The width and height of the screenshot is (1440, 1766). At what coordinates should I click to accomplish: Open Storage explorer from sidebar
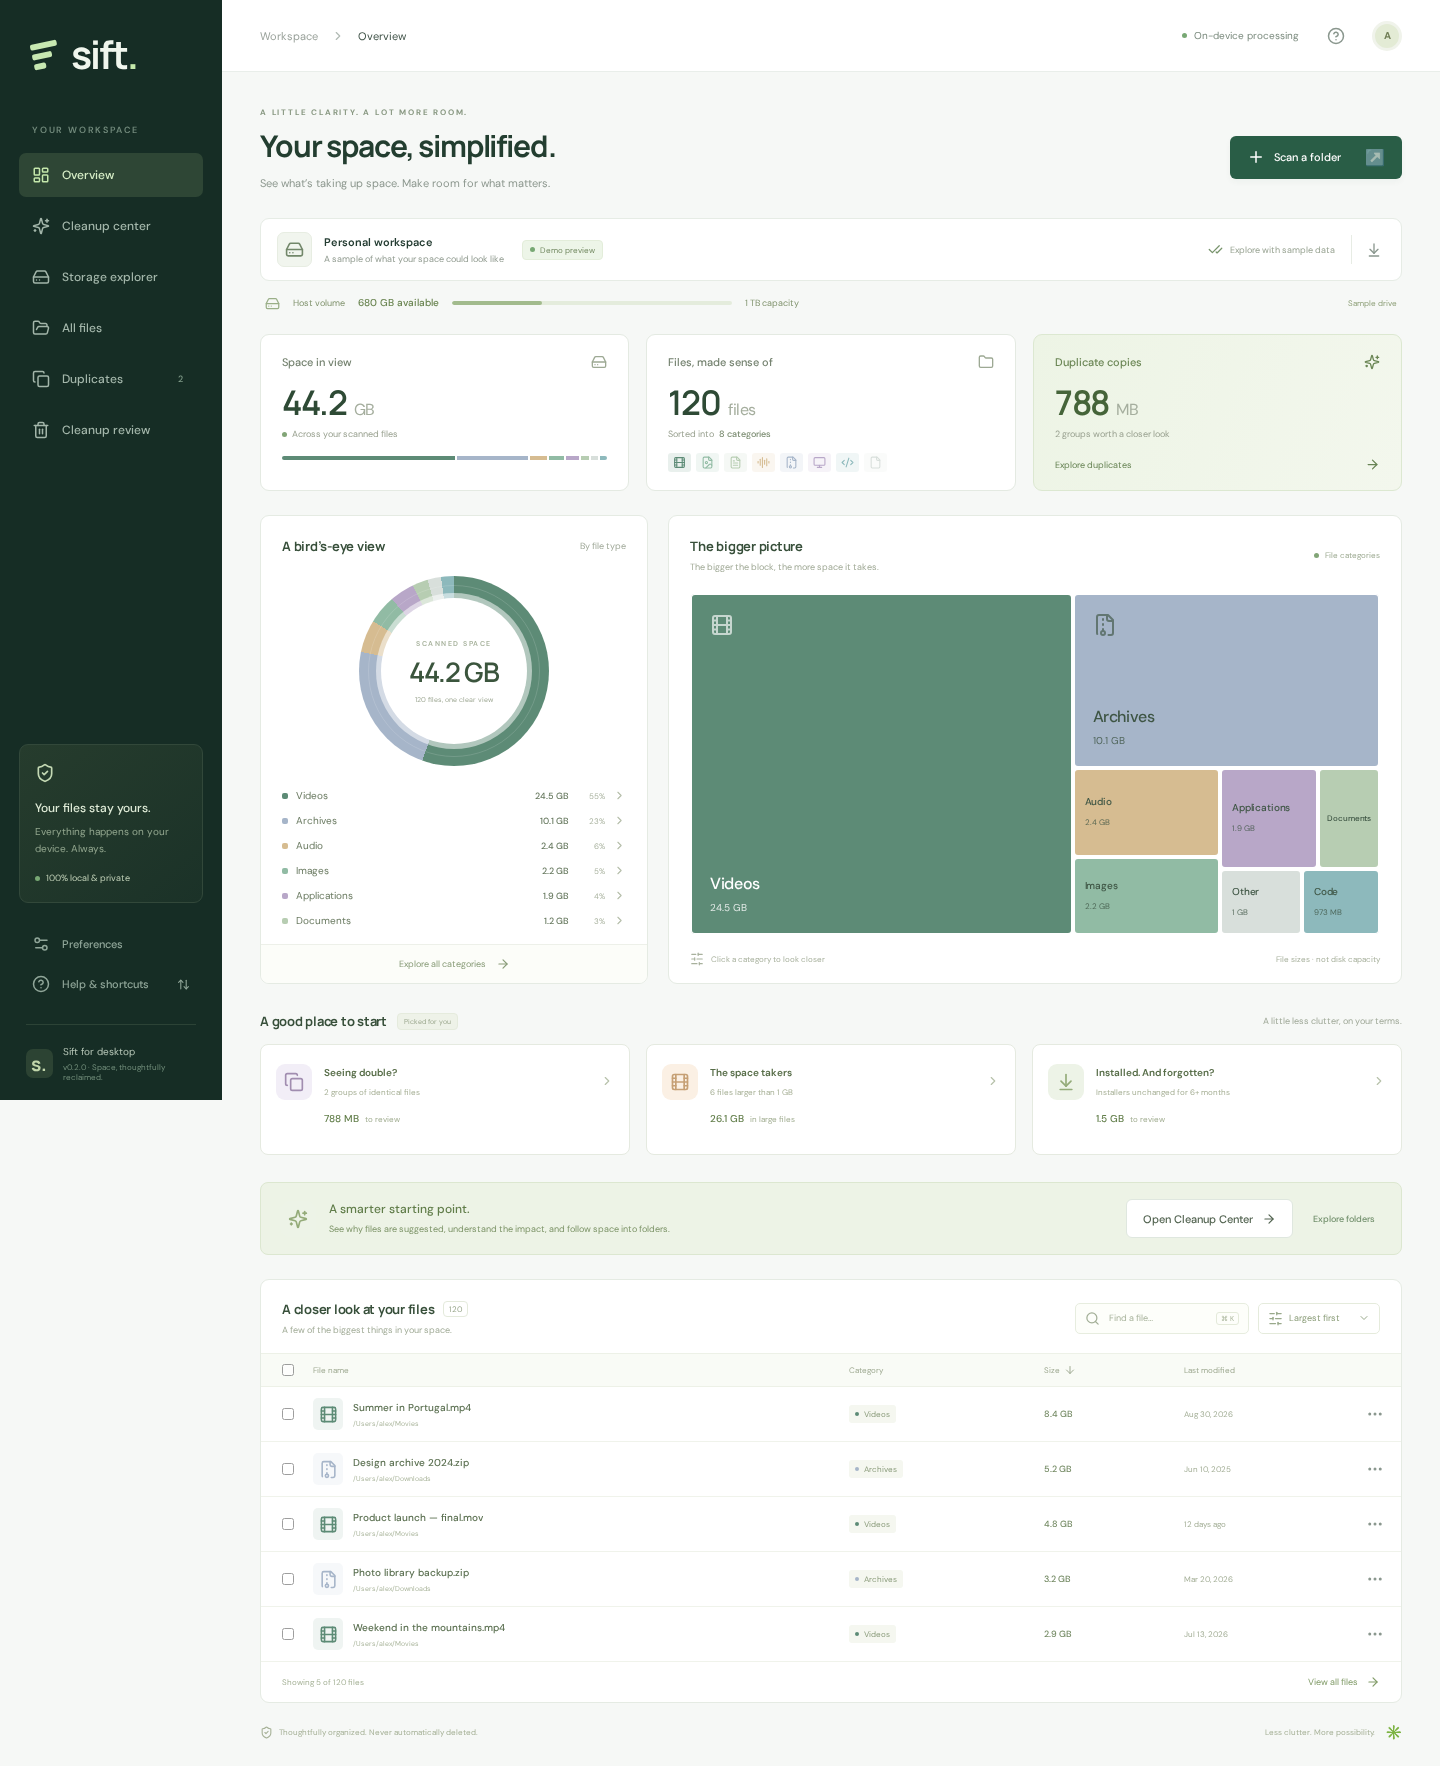[111, 277]
